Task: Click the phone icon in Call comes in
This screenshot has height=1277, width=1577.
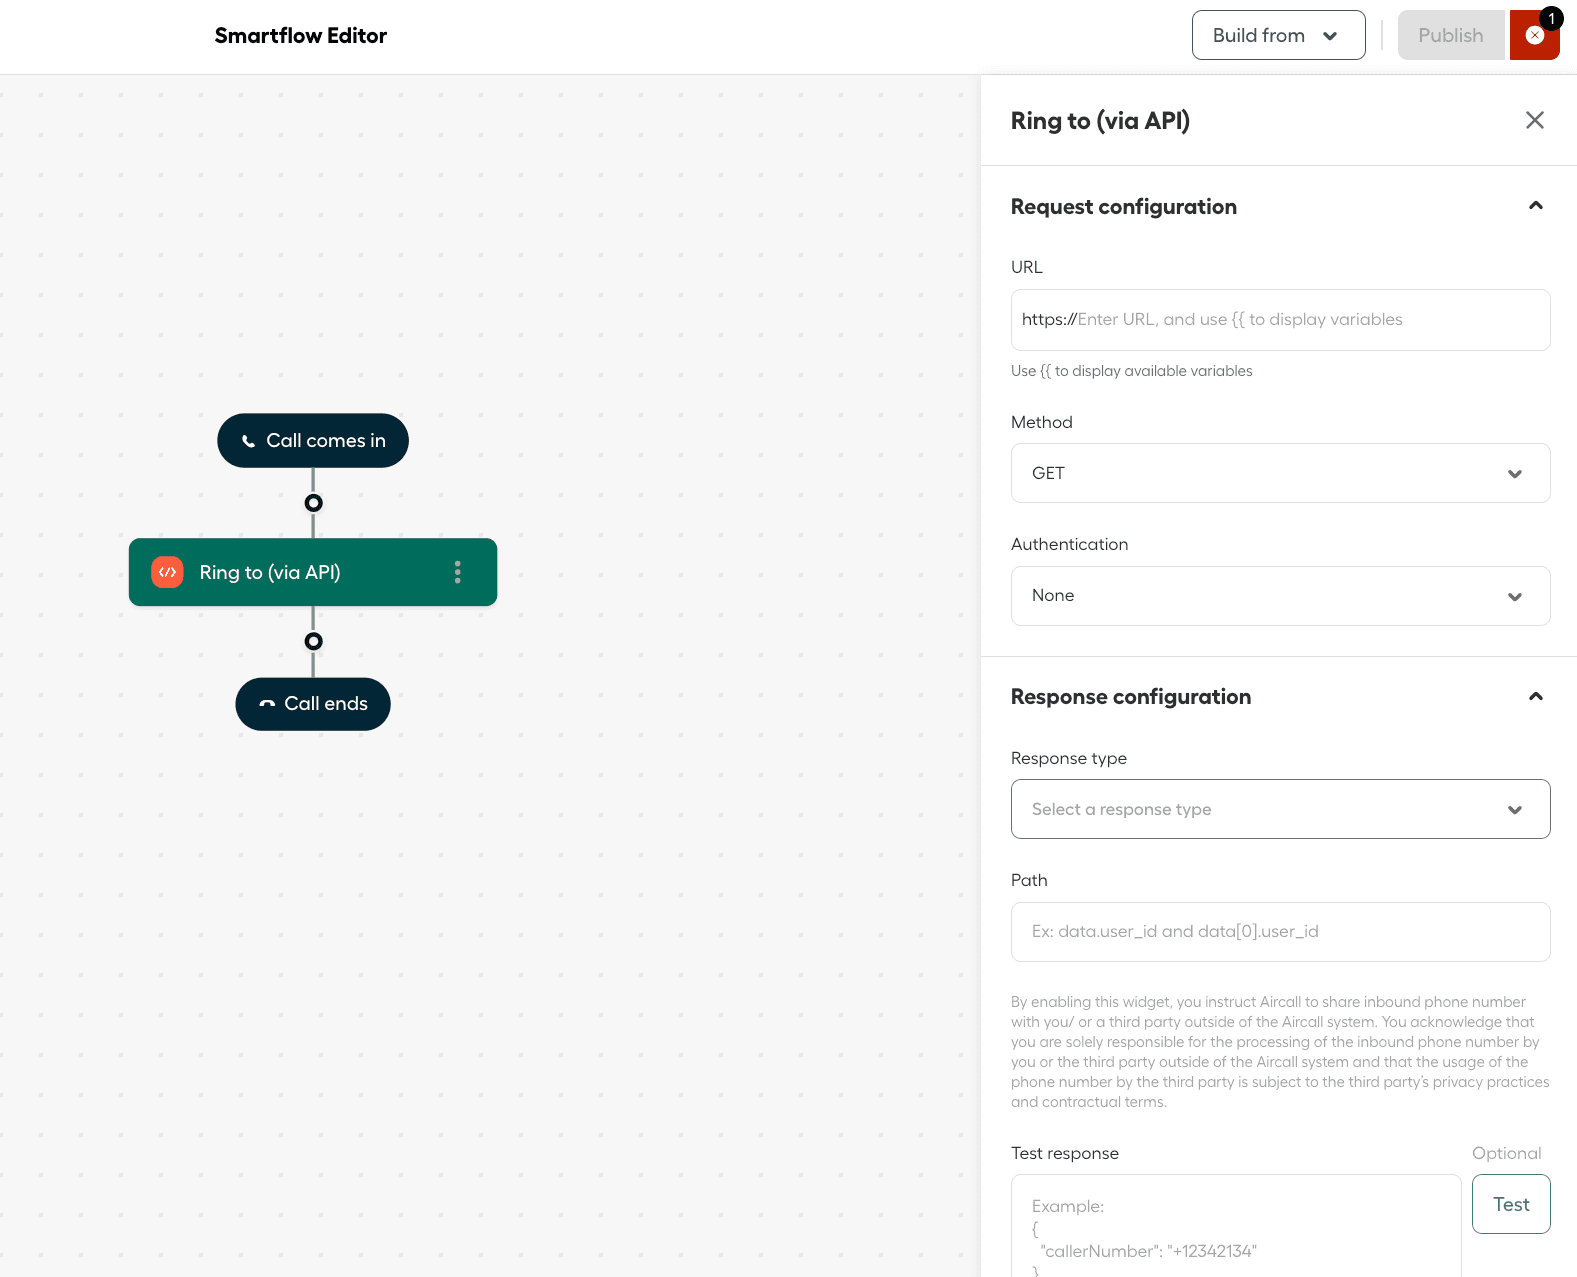Action: coord(248,441)
